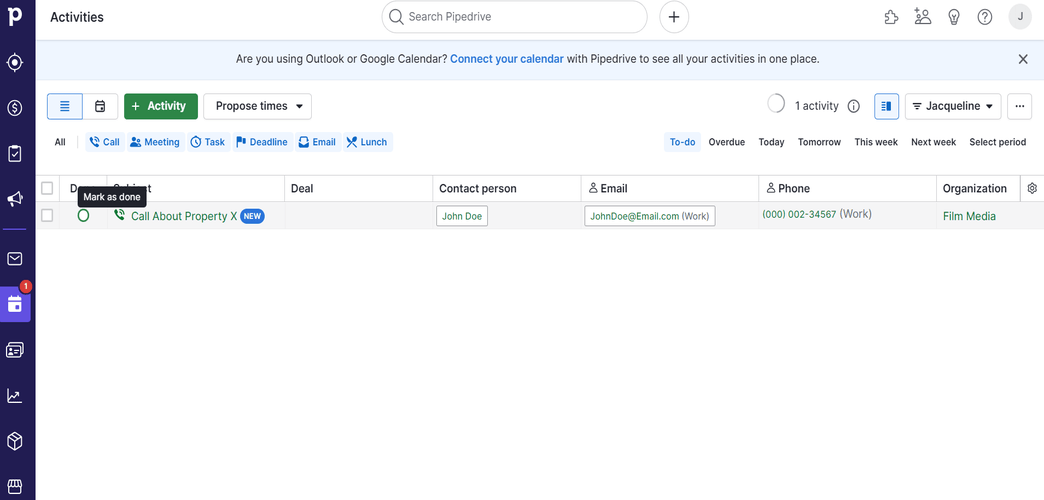Open Marketplace store icon in sidebar
The height and width of the screenshot is (500, 1044).
pos(15,486)
